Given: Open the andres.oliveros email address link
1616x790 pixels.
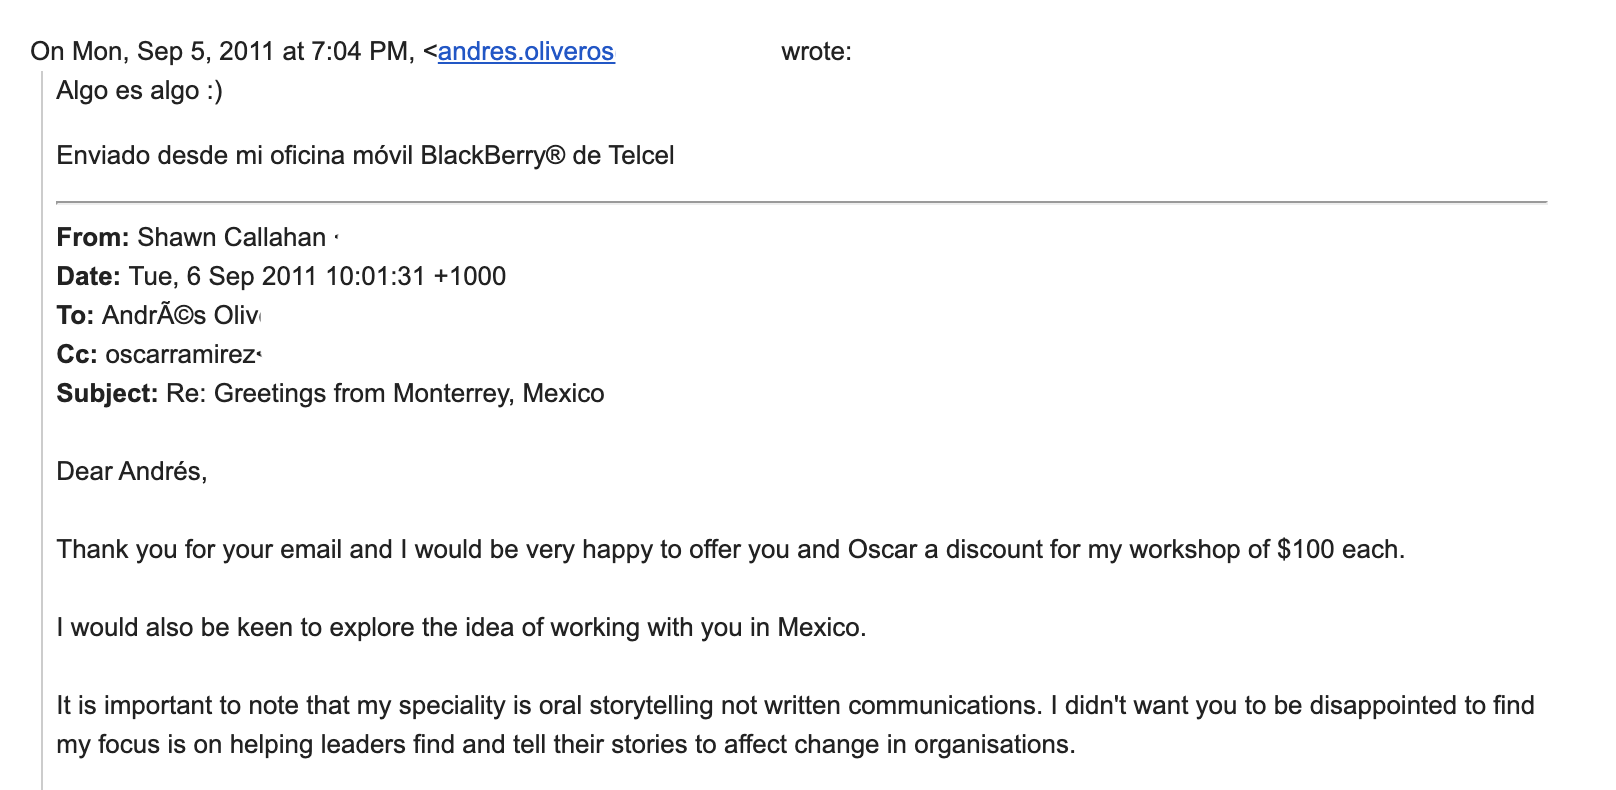Looking at the screenshot, I should 526,51.
